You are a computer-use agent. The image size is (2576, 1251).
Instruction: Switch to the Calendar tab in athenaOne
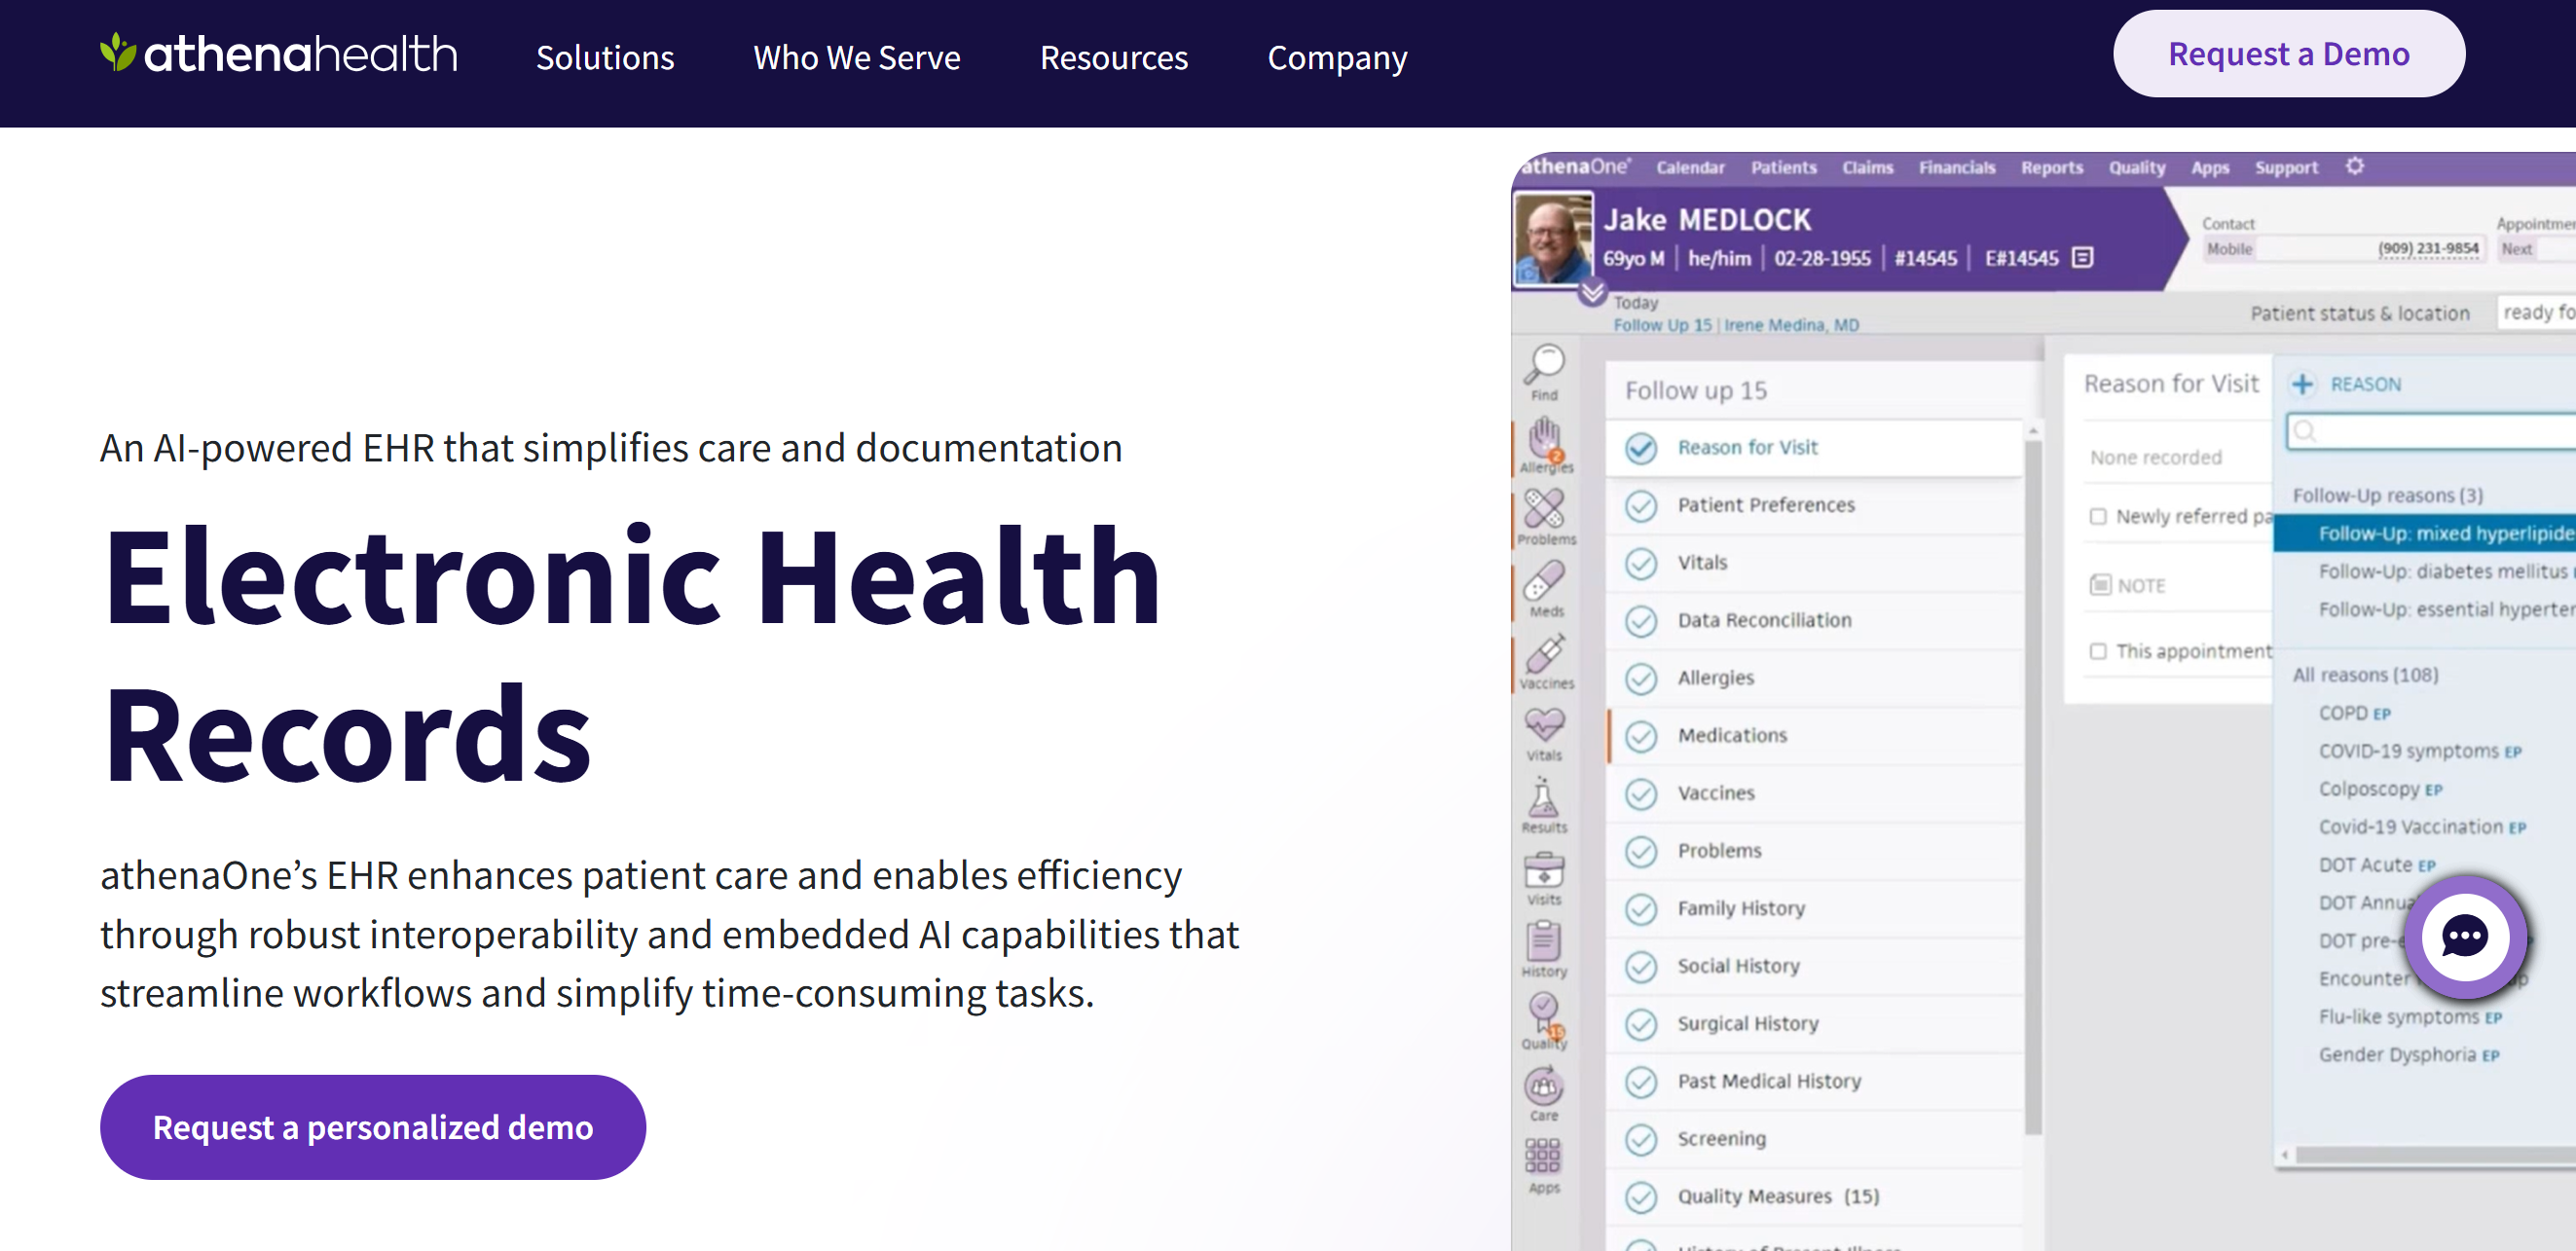pyautogui.click(x=1690, y=167)
